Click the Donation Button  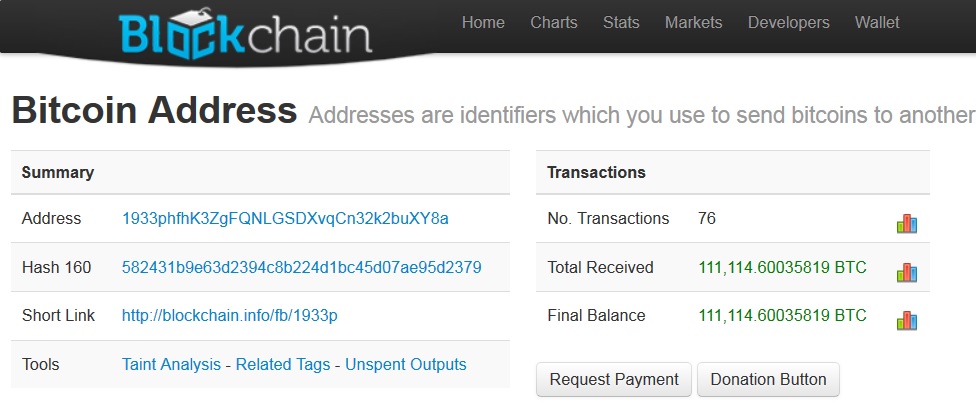tap(768, 379)
